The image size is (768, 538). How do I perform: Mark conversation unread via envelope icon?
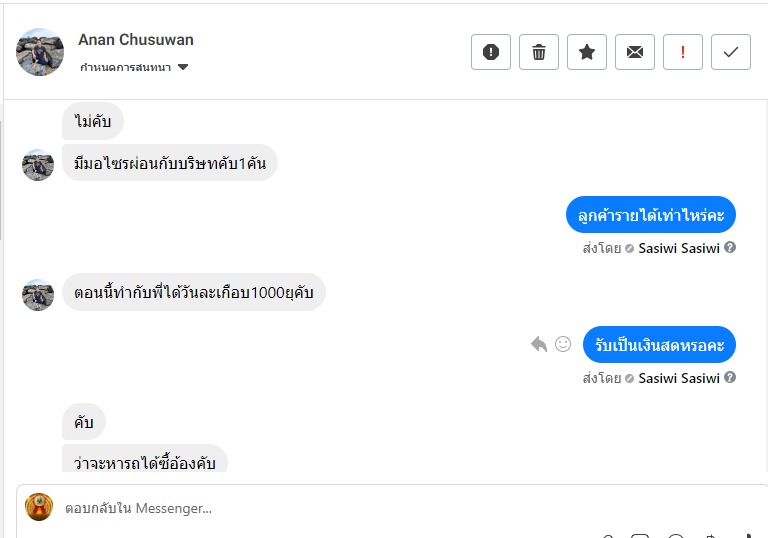click(x=635, y=52)
